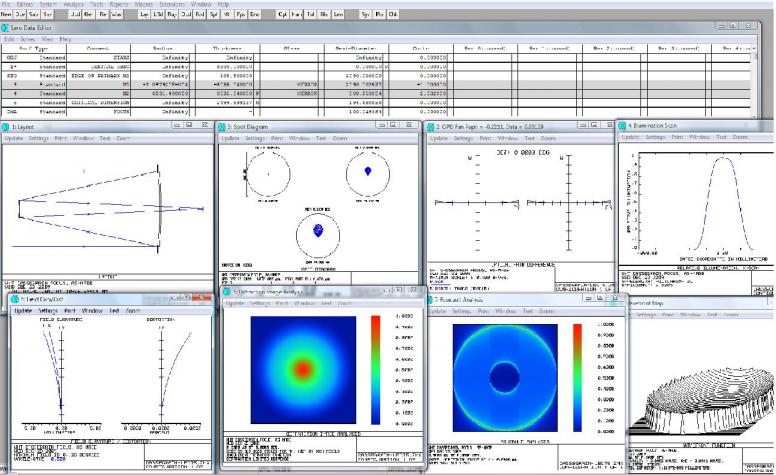The height and width of the screenshot is (475, 776).
Task: Click the Mtf toolbar button
Action: tap(227, 14)
